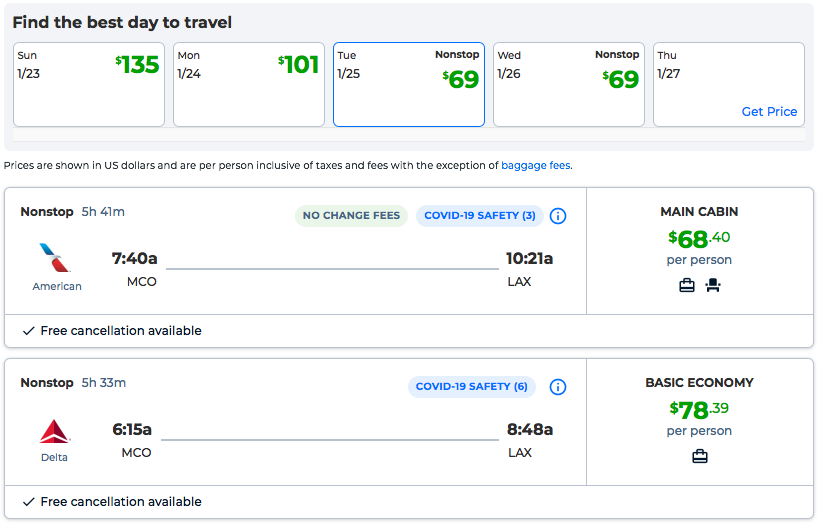Select the Wed 1/26 nonstop $69 date
The width and height of the screenshot is (825, 525).
pos(569,85)
